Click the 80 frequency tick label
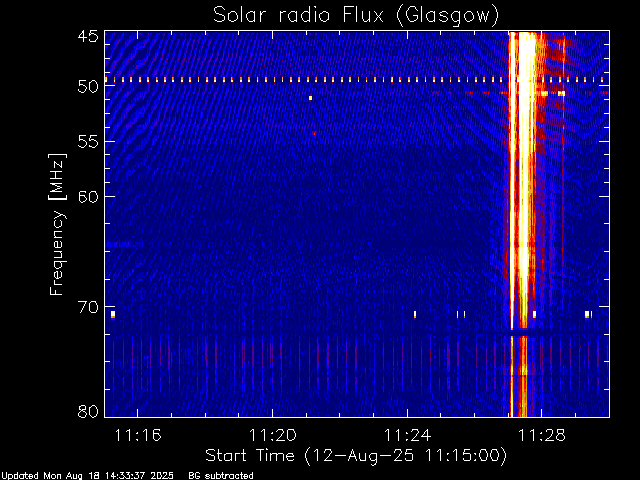This screenshot has width=640, height=480. pos(88,411)
